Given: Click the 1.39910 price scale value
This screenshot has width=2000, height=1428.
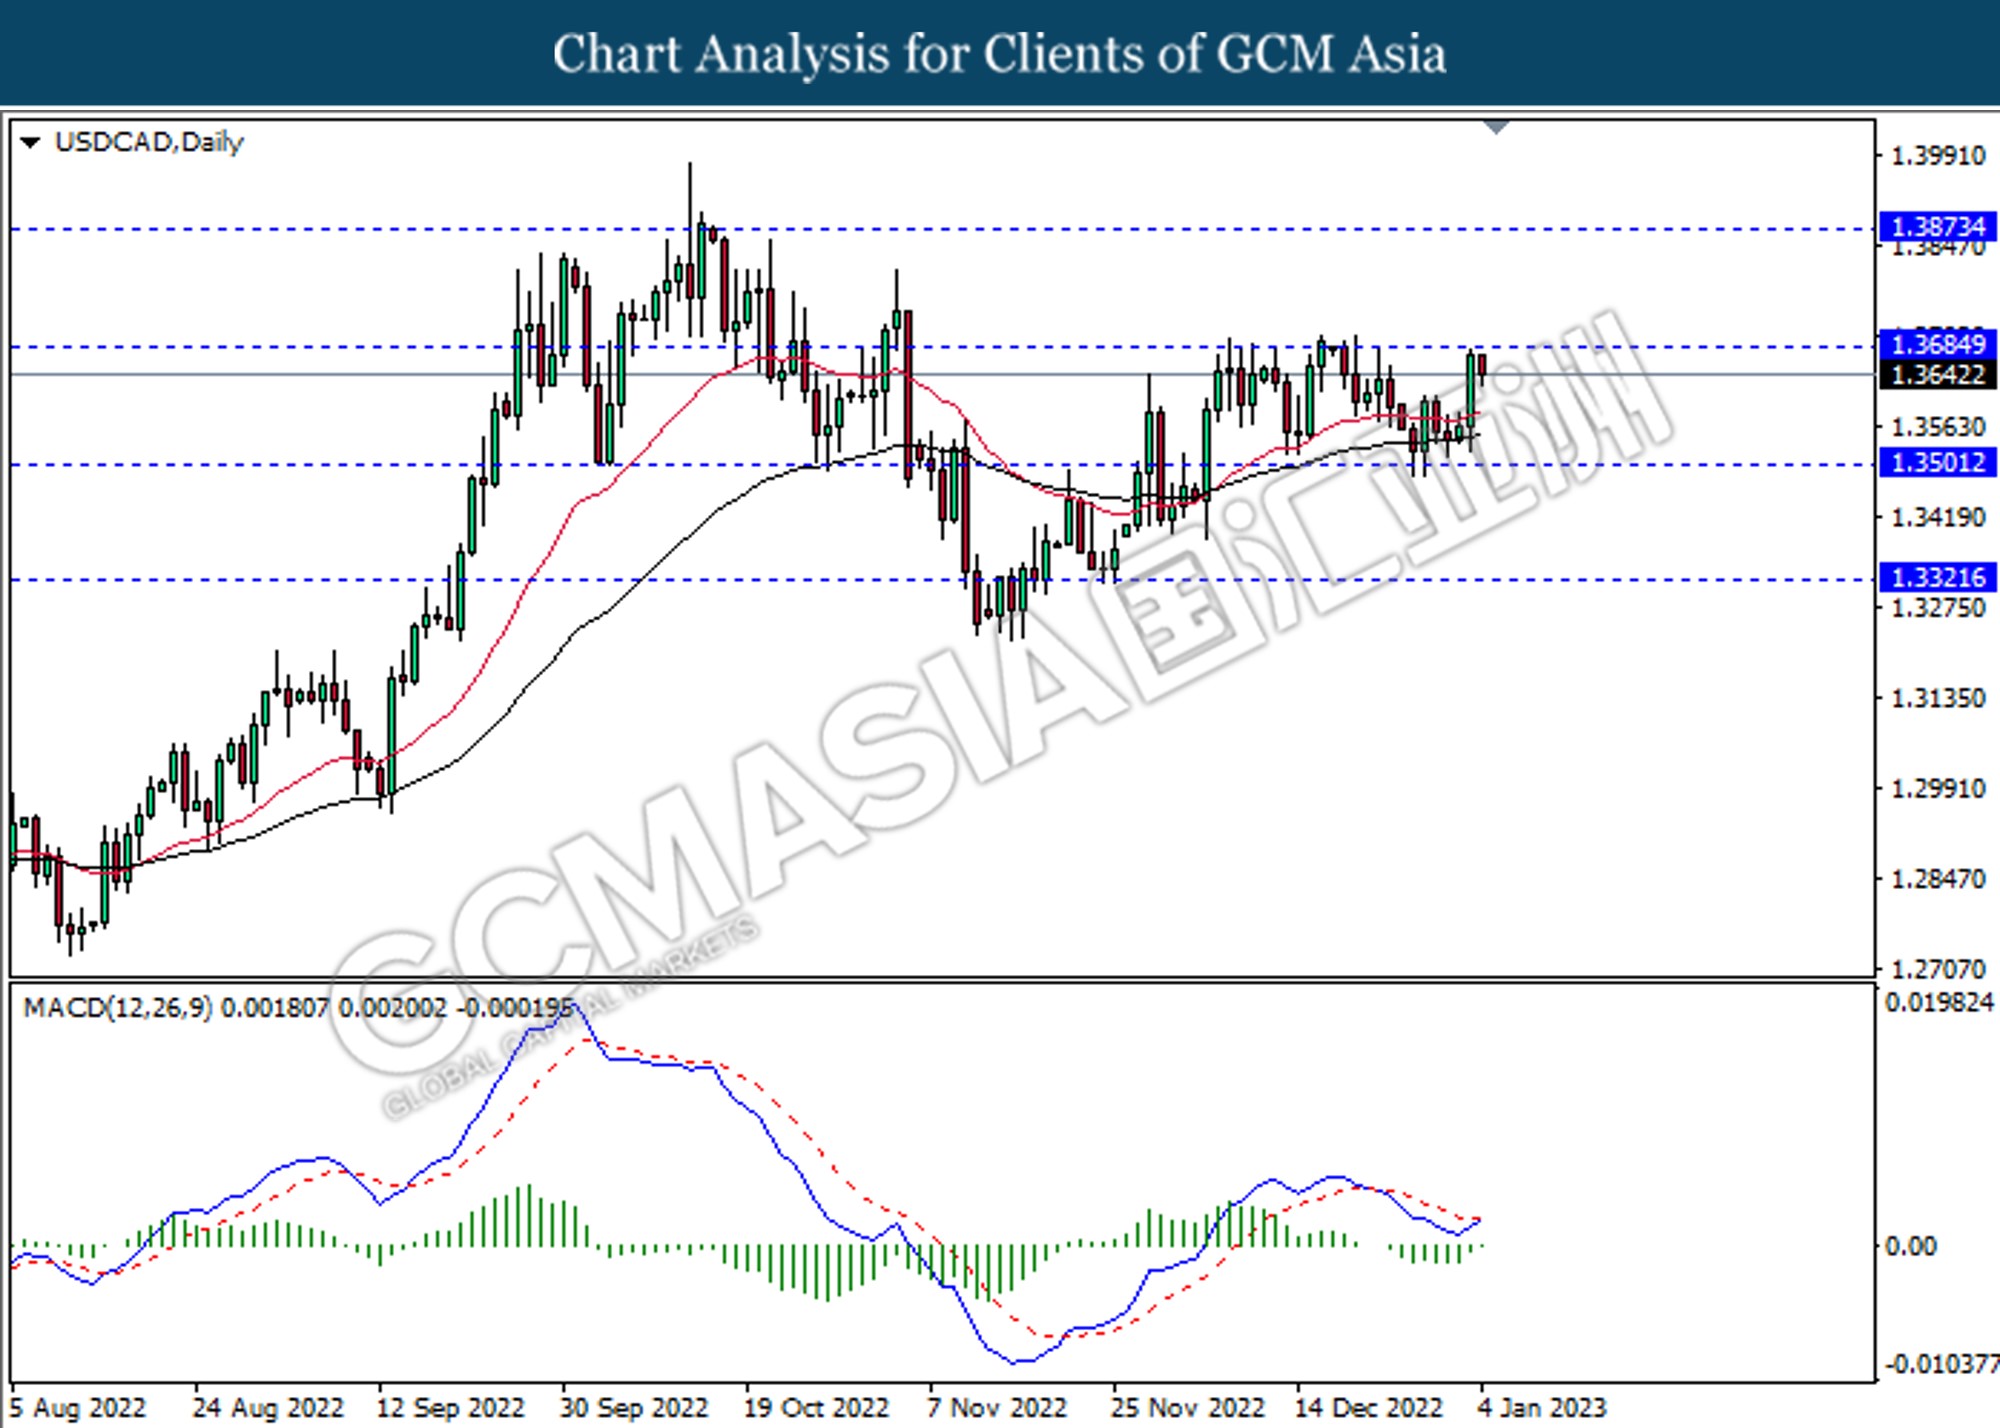Looking at the screenshot, I should 1938,156.
